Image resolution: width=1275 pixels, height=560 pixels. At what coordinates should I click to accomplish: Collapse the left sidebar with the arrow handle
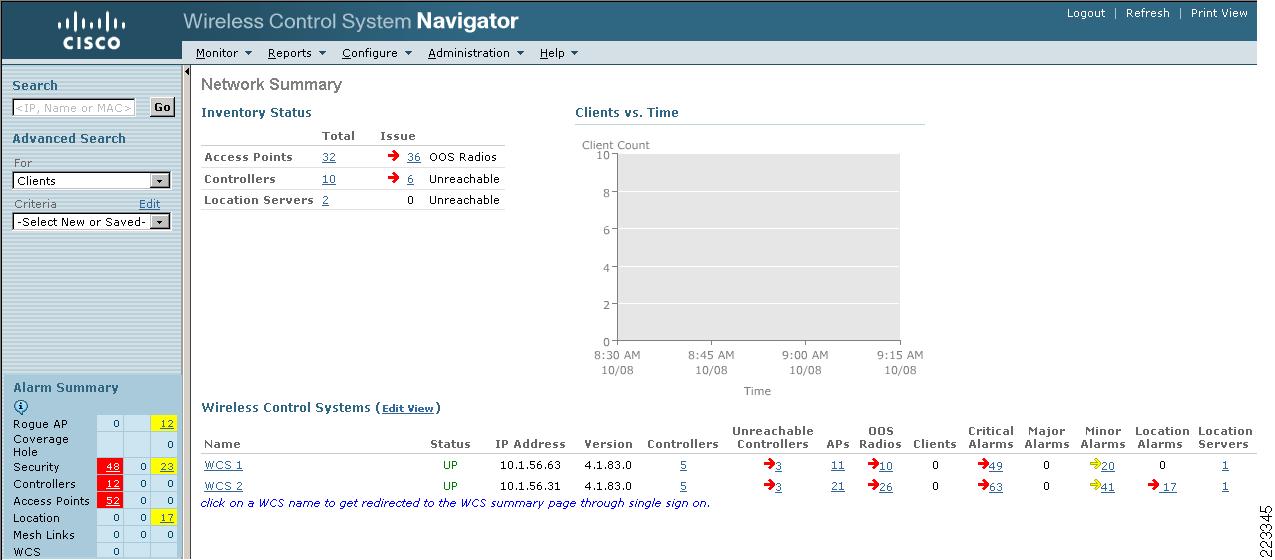tap(187, 72)
